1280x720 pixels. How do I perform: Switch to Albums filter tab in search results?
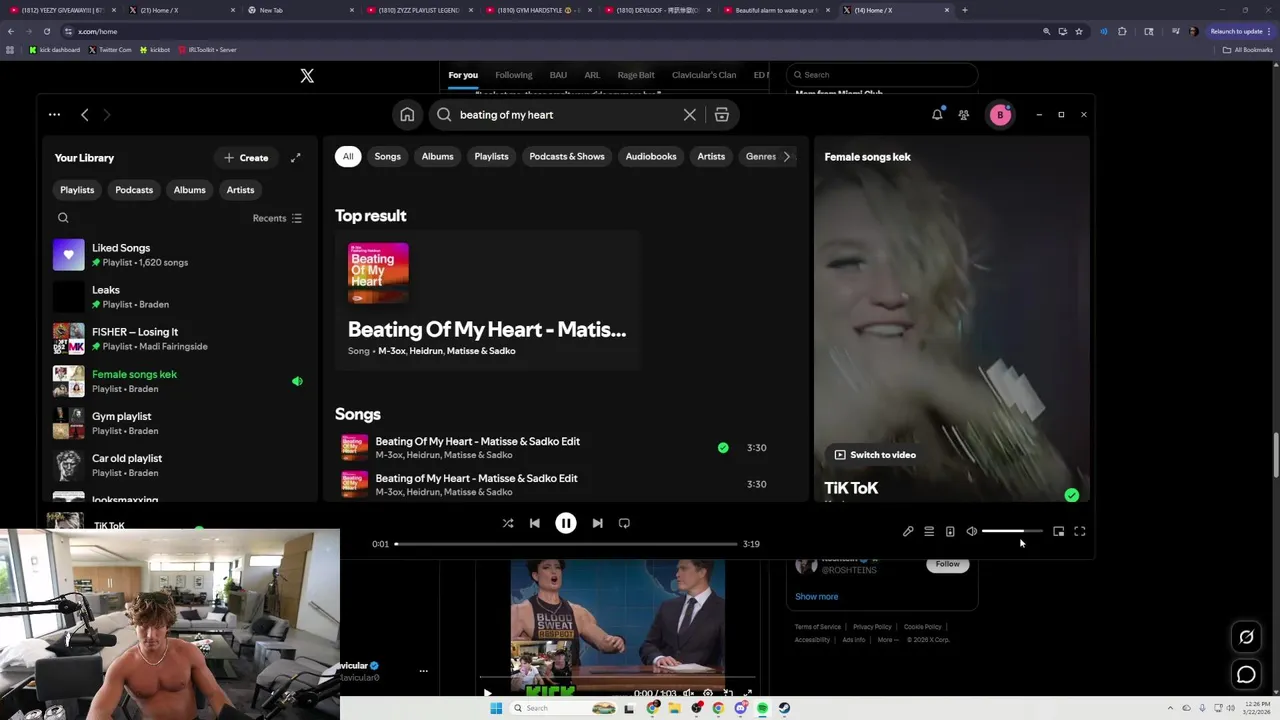coord(437,157)
